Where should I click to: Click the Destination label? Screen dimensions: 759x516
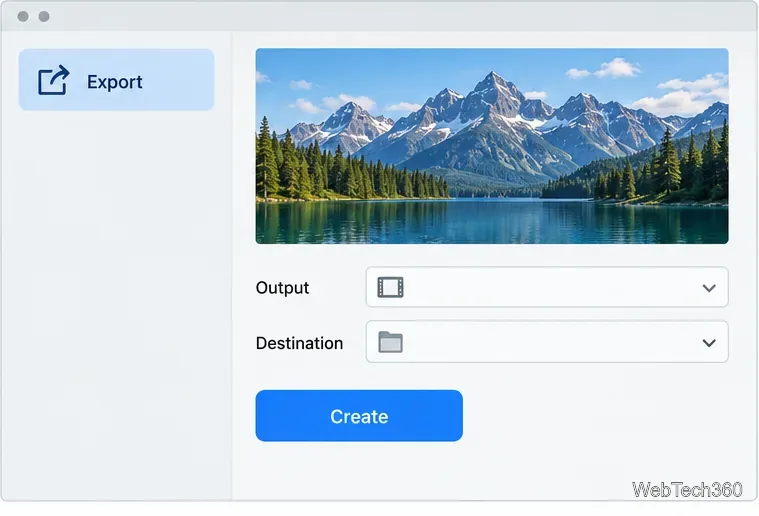299,343
